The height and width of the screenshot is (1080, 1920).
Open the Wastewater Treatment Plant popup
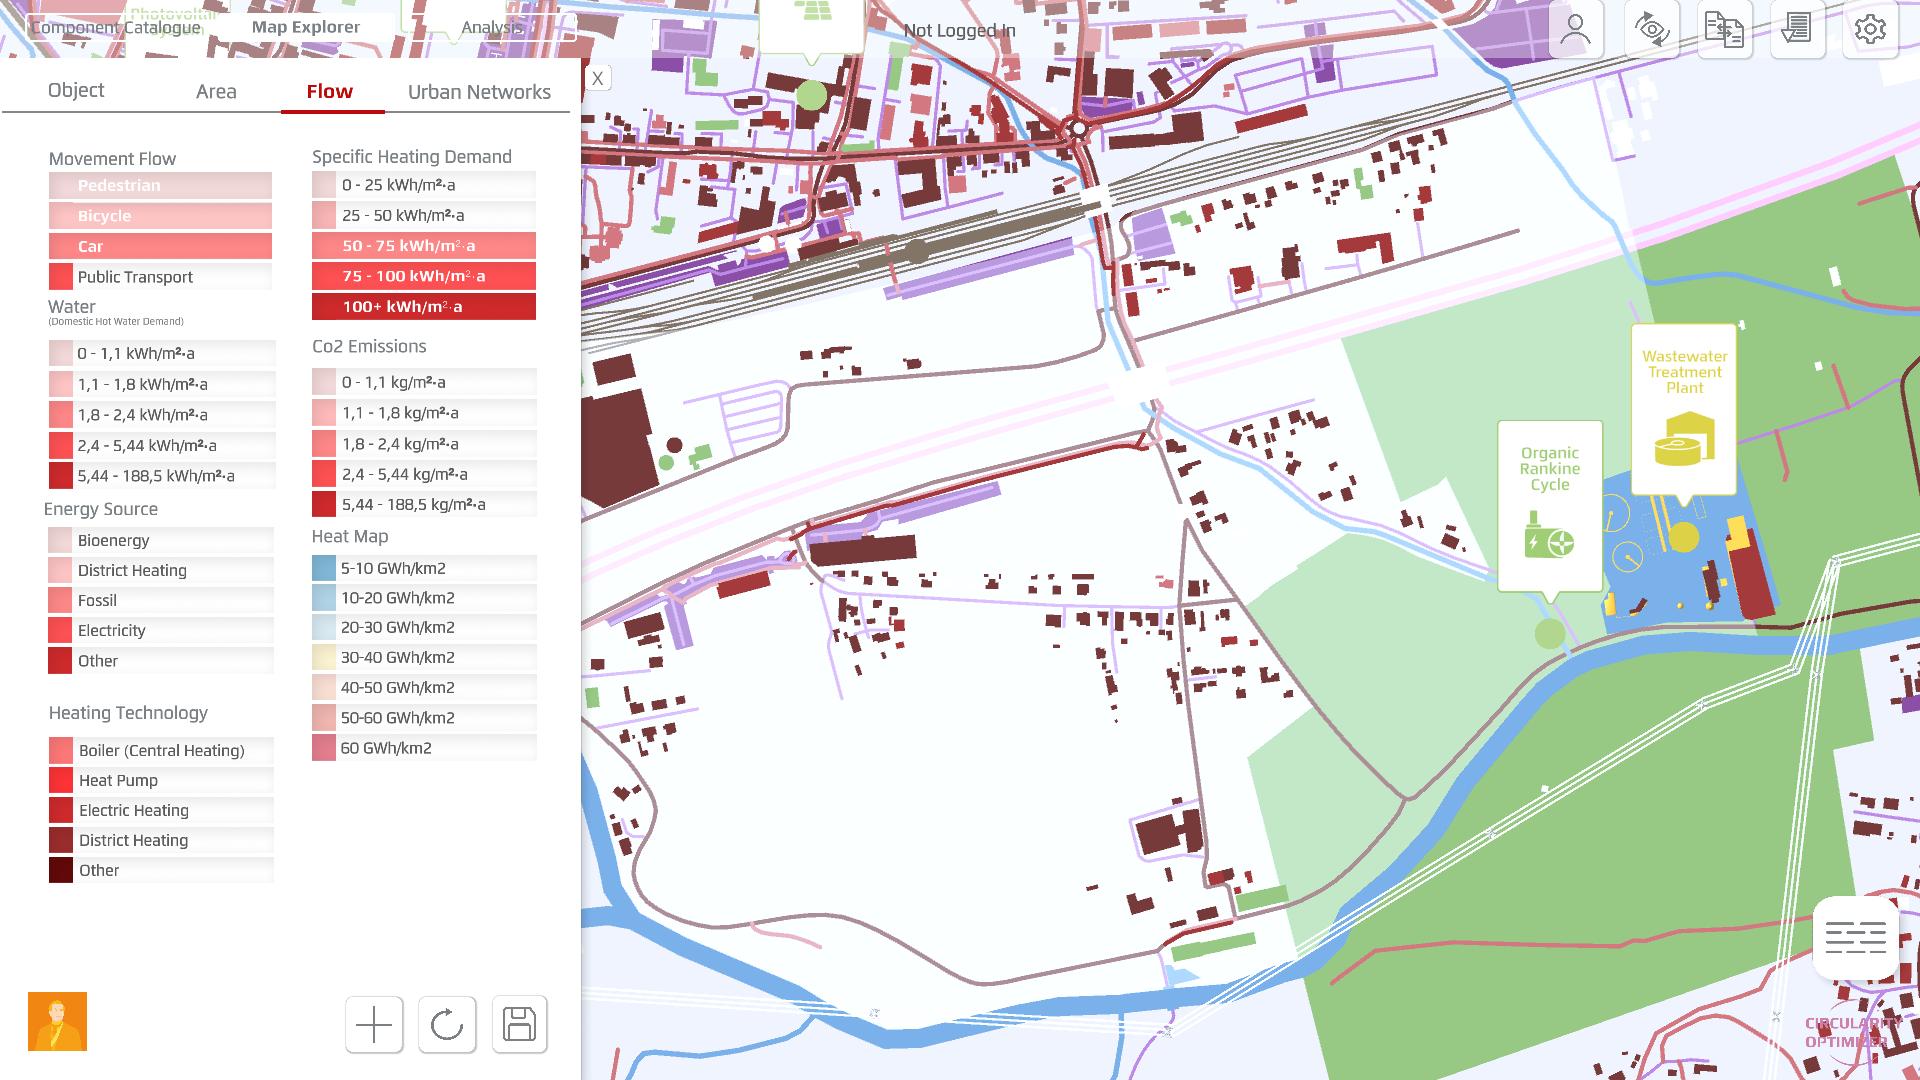pos(1684,408)
